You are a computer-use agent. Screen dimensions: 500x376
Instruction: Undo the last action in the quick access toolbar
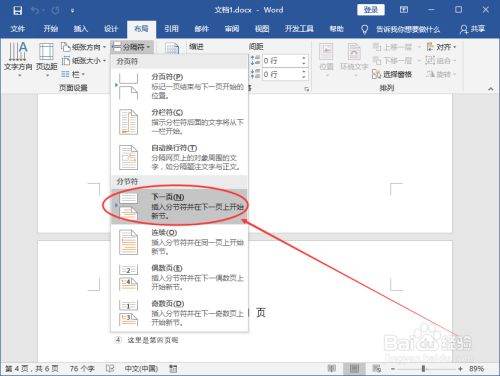coord(35,11)
